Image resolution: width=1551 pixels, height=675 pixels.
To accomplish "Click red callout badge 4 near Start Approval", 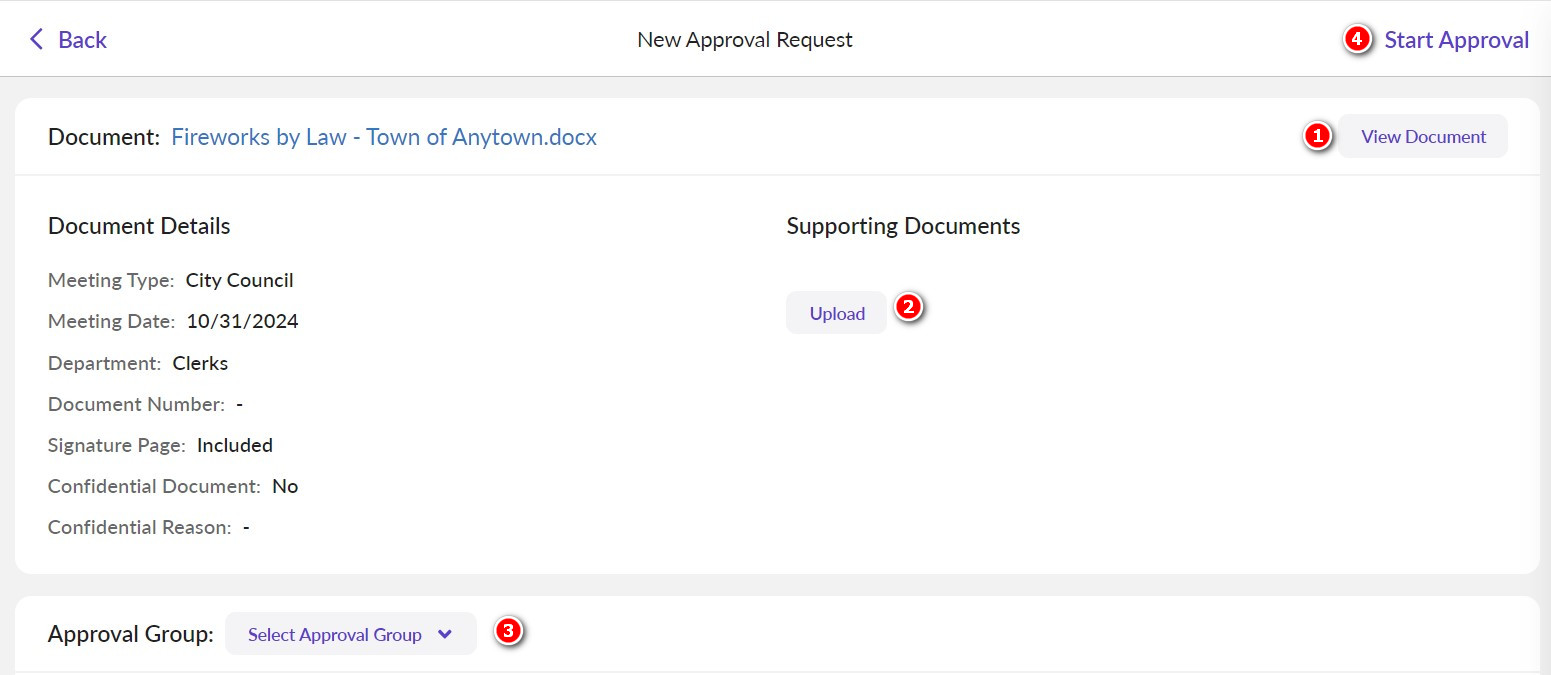I will coord(1356,39).
